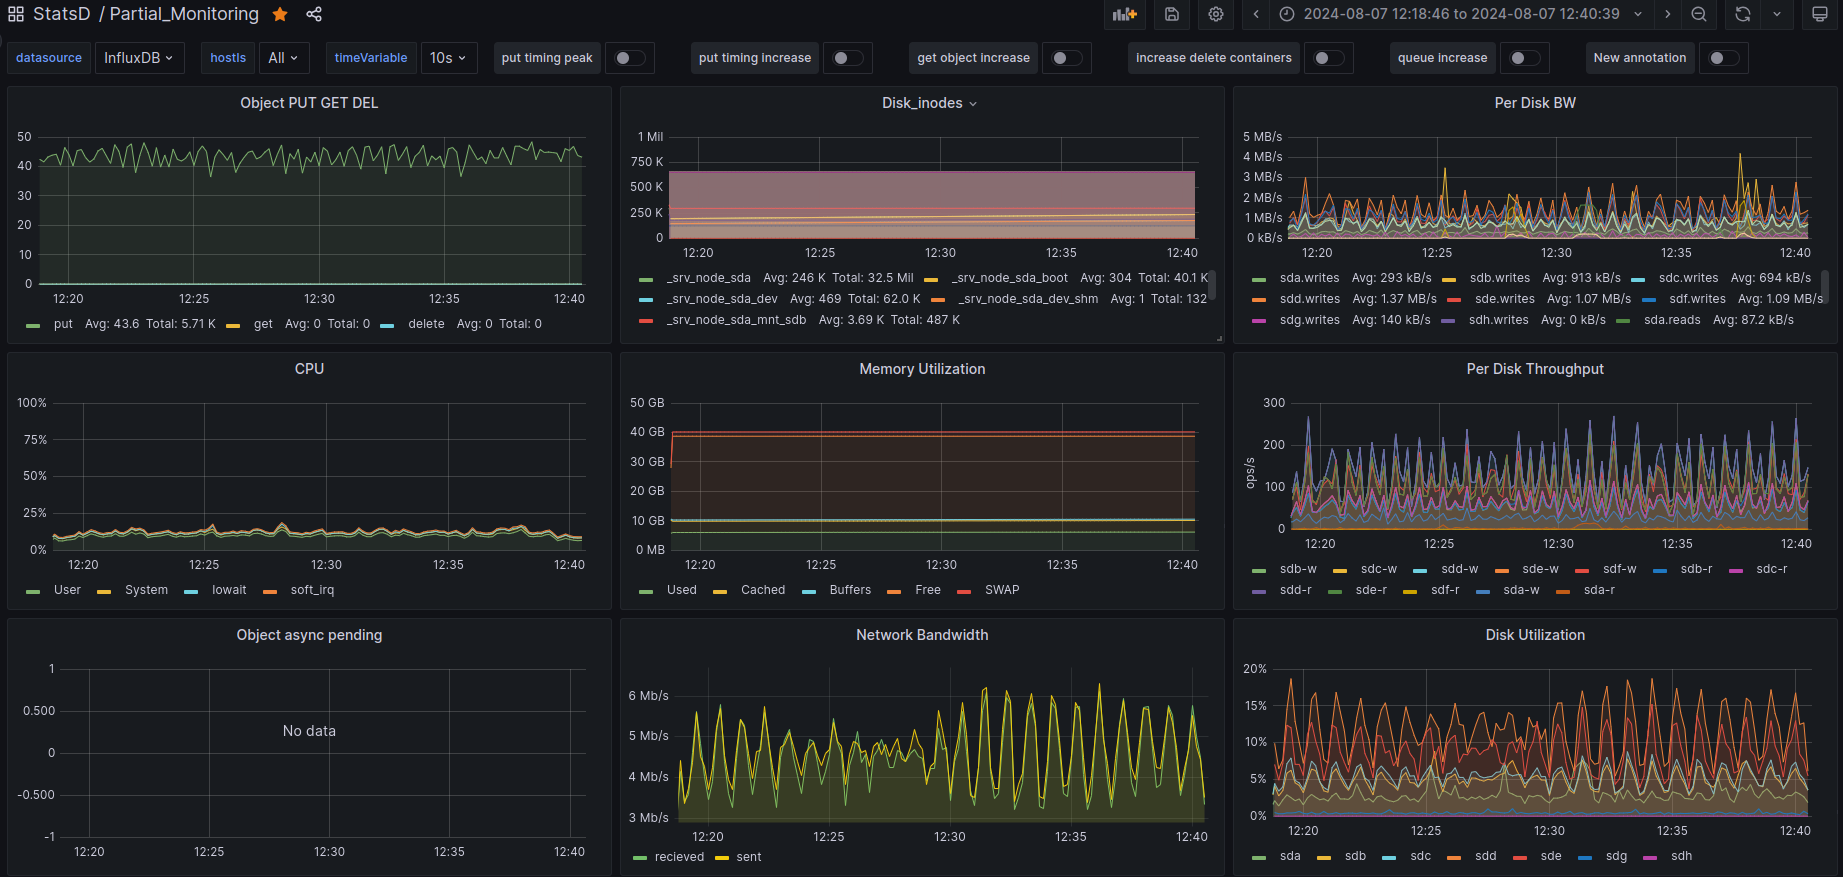Open dashboard settings gear

pyautogui.click(x=1216, y=14)
